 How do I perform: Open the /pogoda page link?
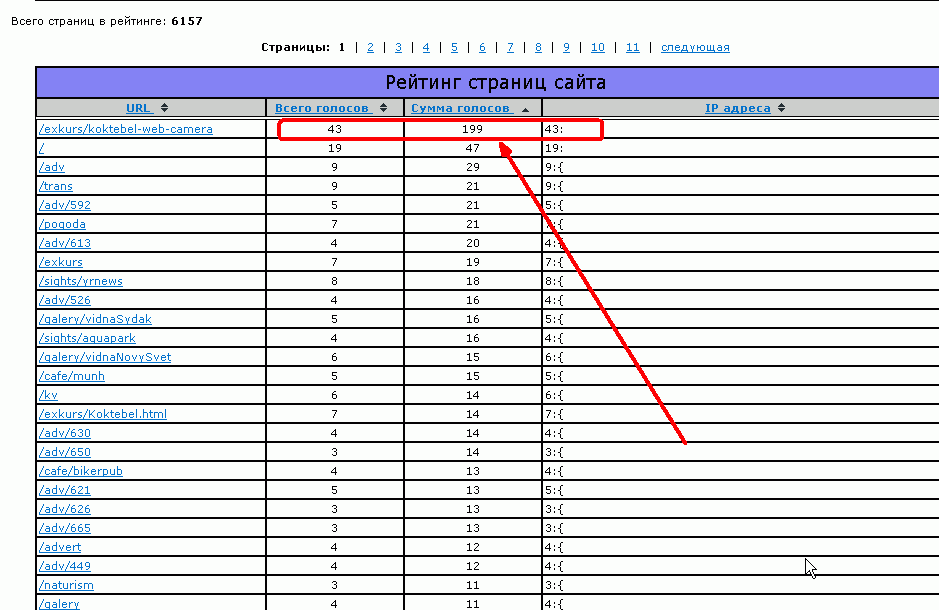[x=62, y=224]
